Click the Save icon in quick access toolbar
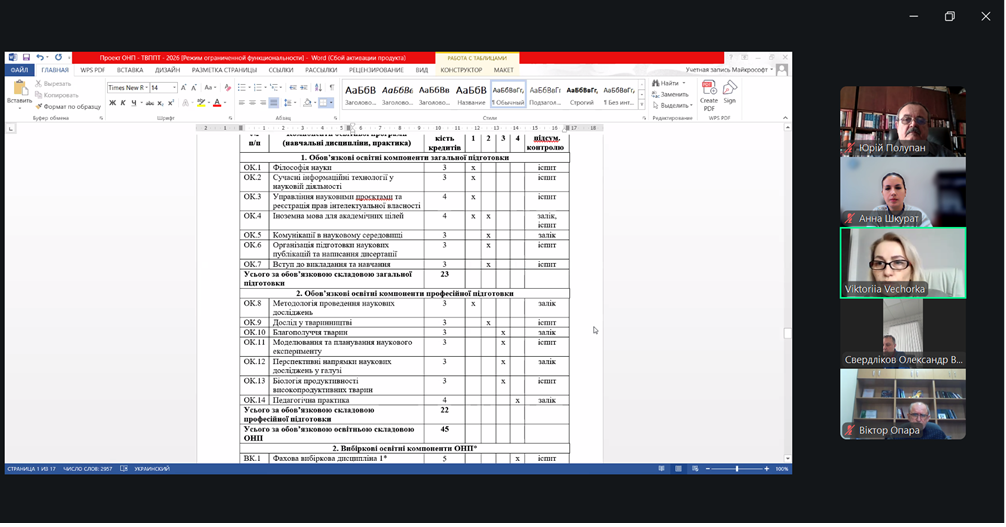1006x527 pixels. pos(26,58)
